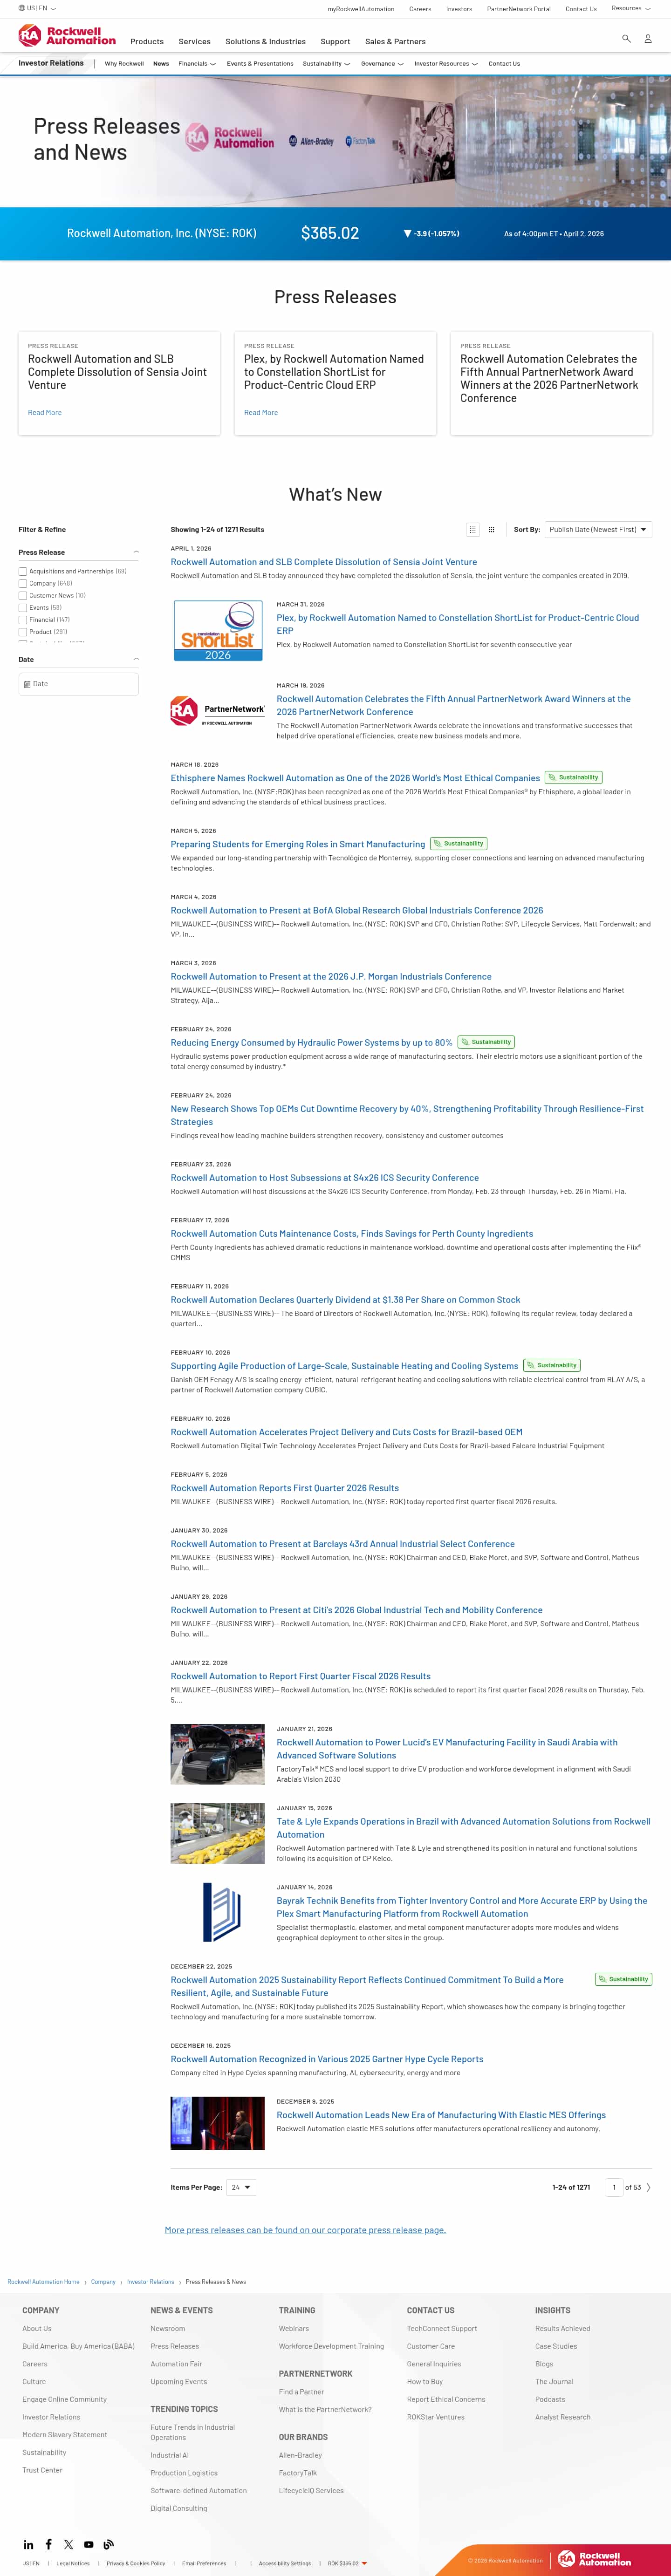Open the Financials submenu

[197, 64]
